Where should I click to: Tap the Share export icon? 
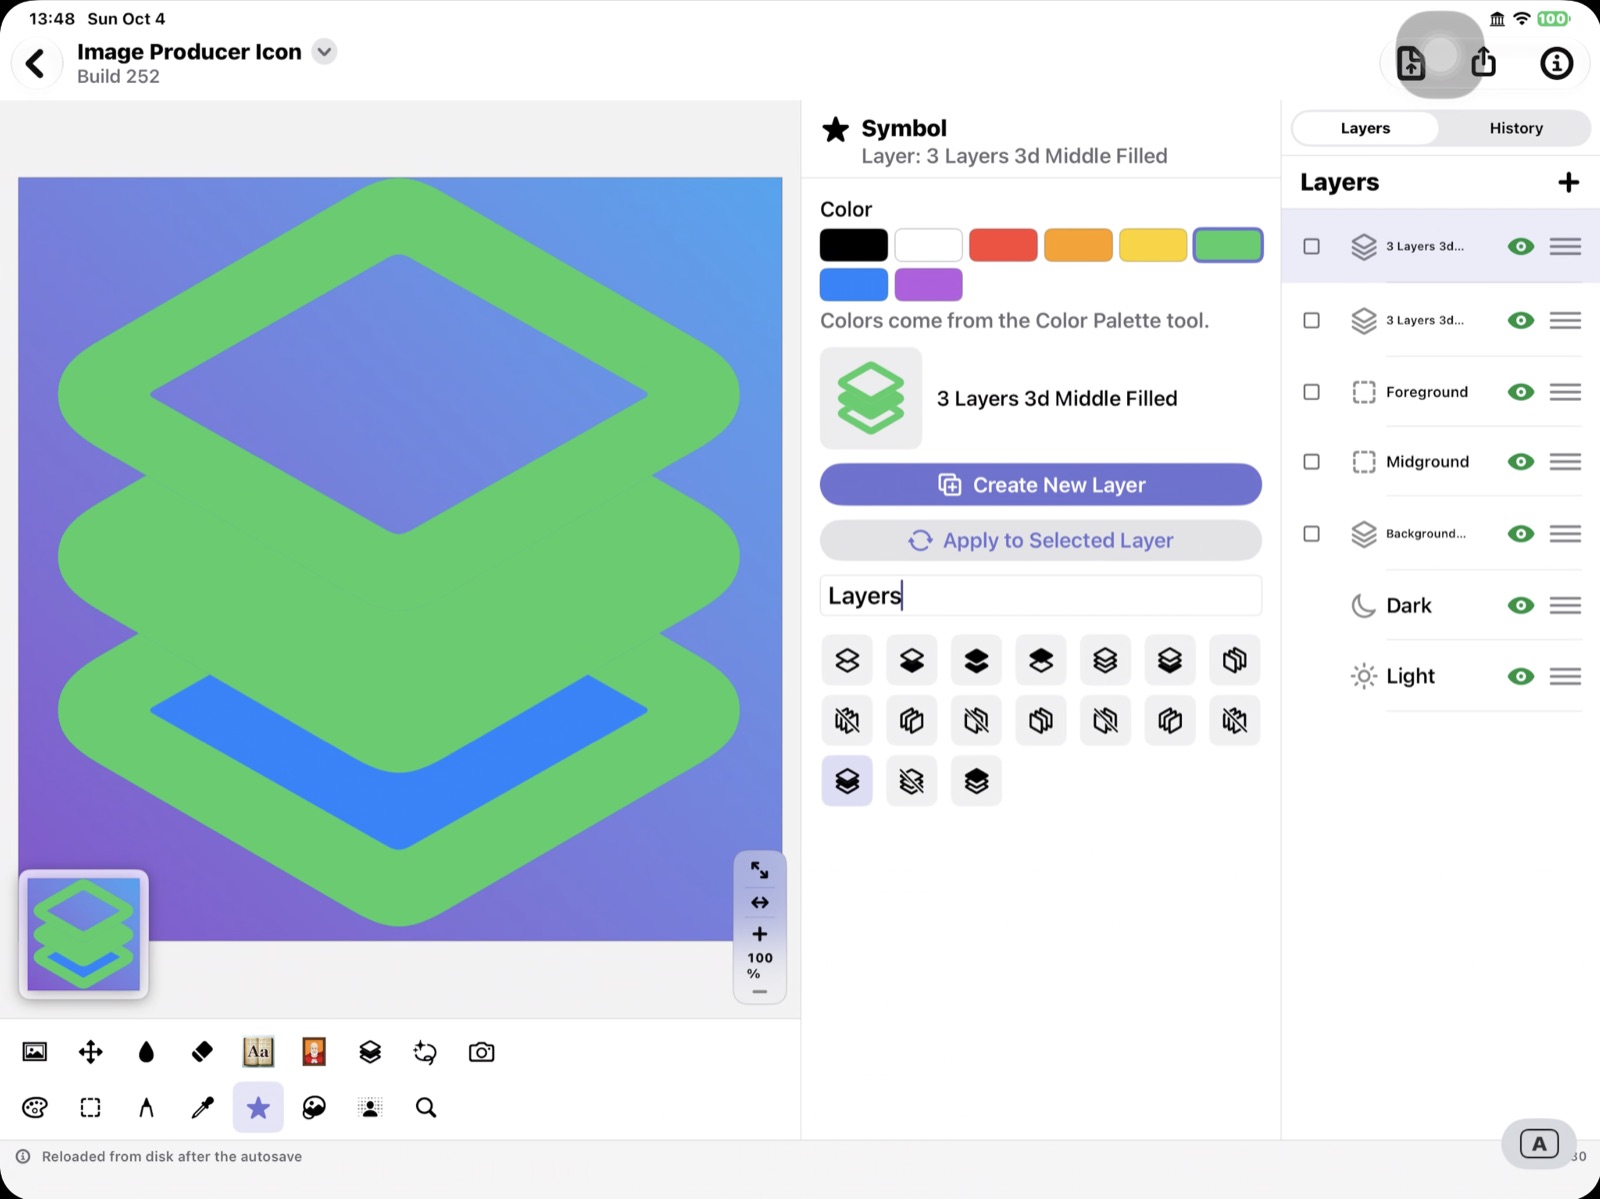coord(1484,62)
